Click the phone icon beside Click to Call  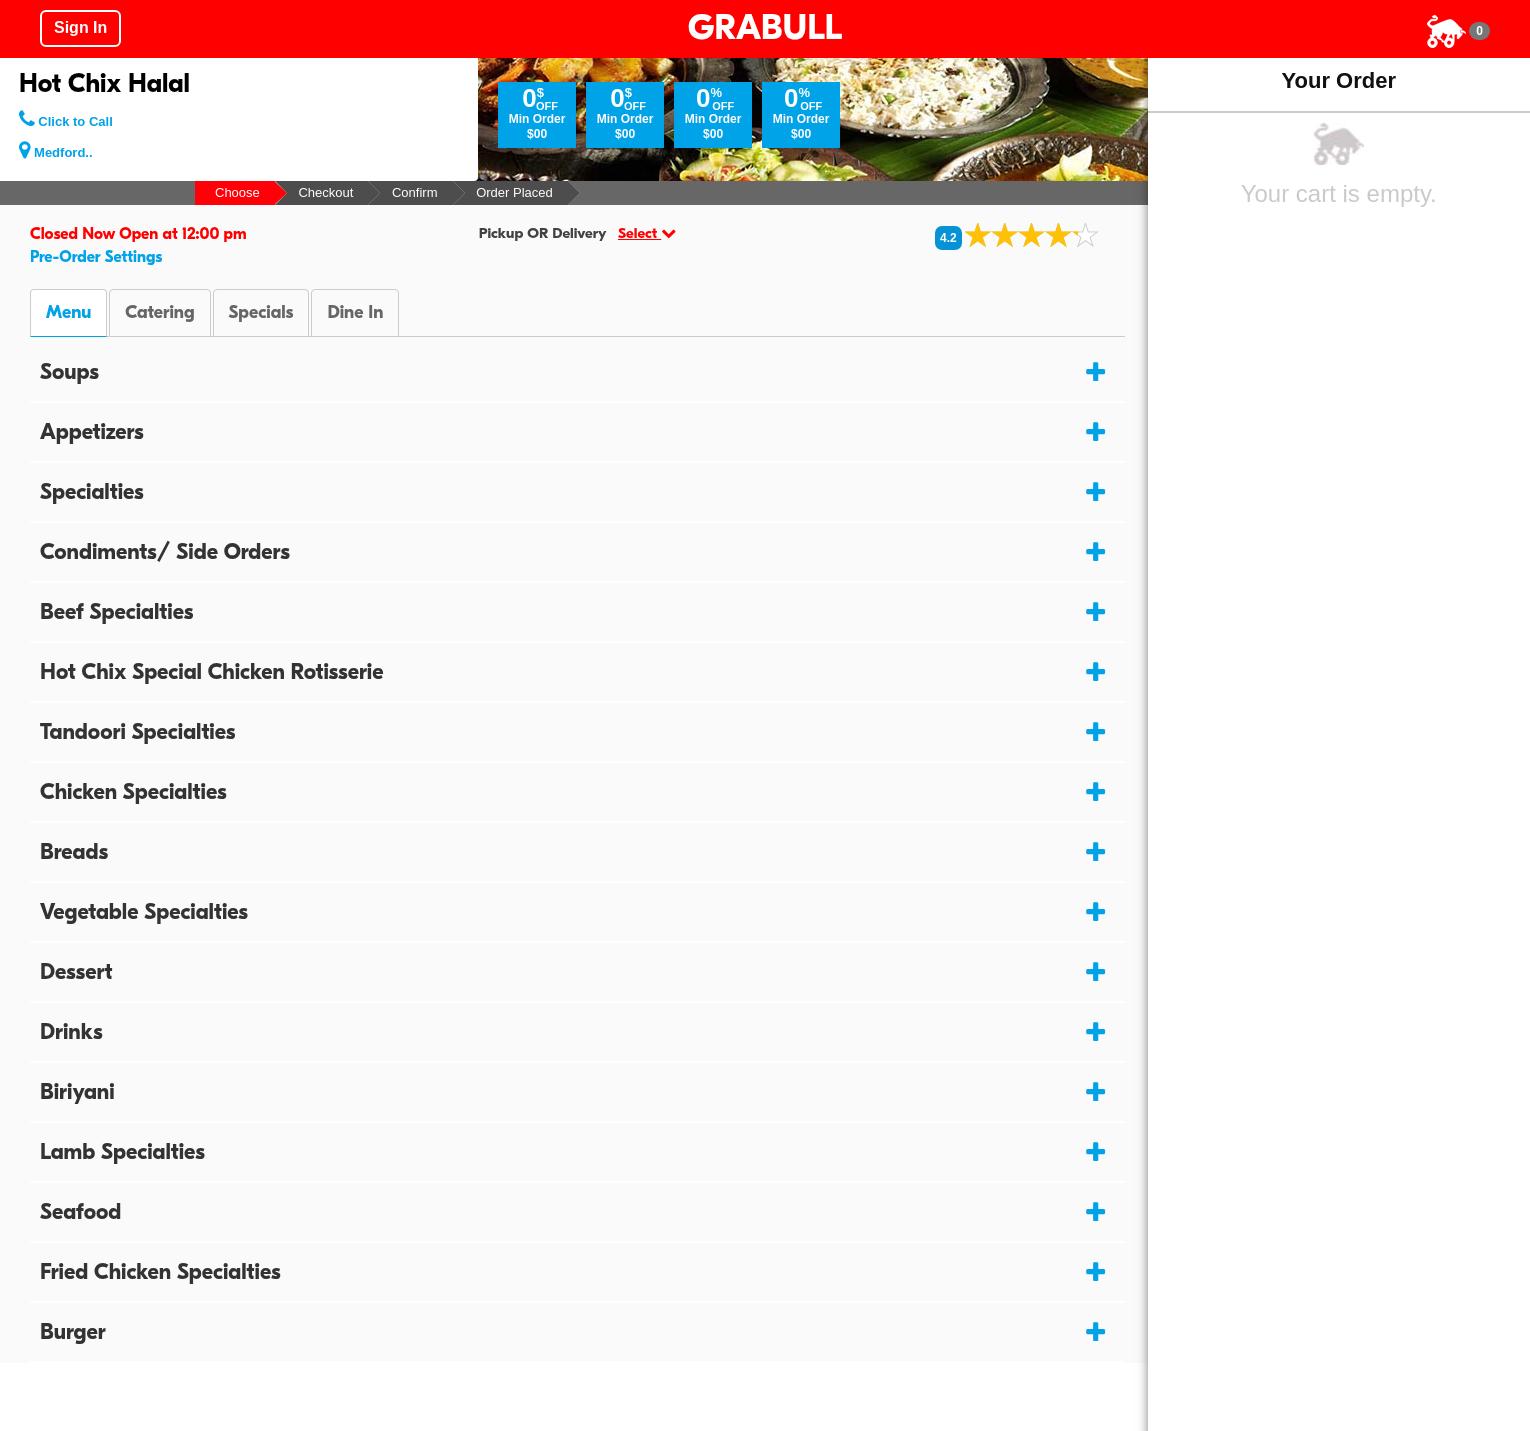(x=26, y=119)
